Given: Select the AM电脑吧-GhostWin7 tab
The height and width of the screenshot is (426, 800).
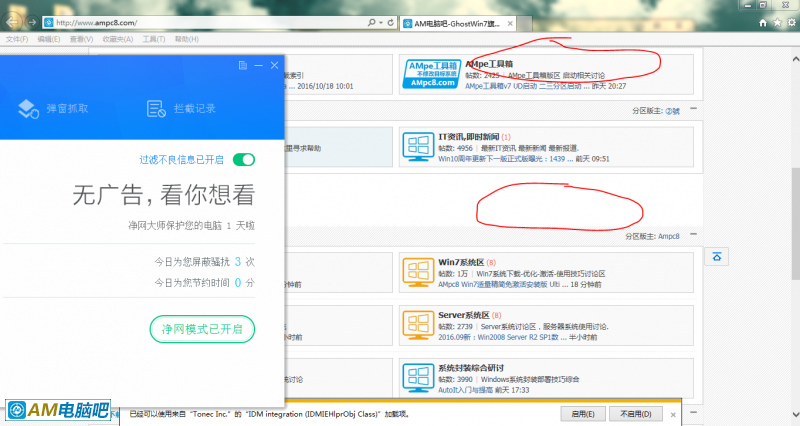Looking at the screenshot, I should tap(458, 23).
